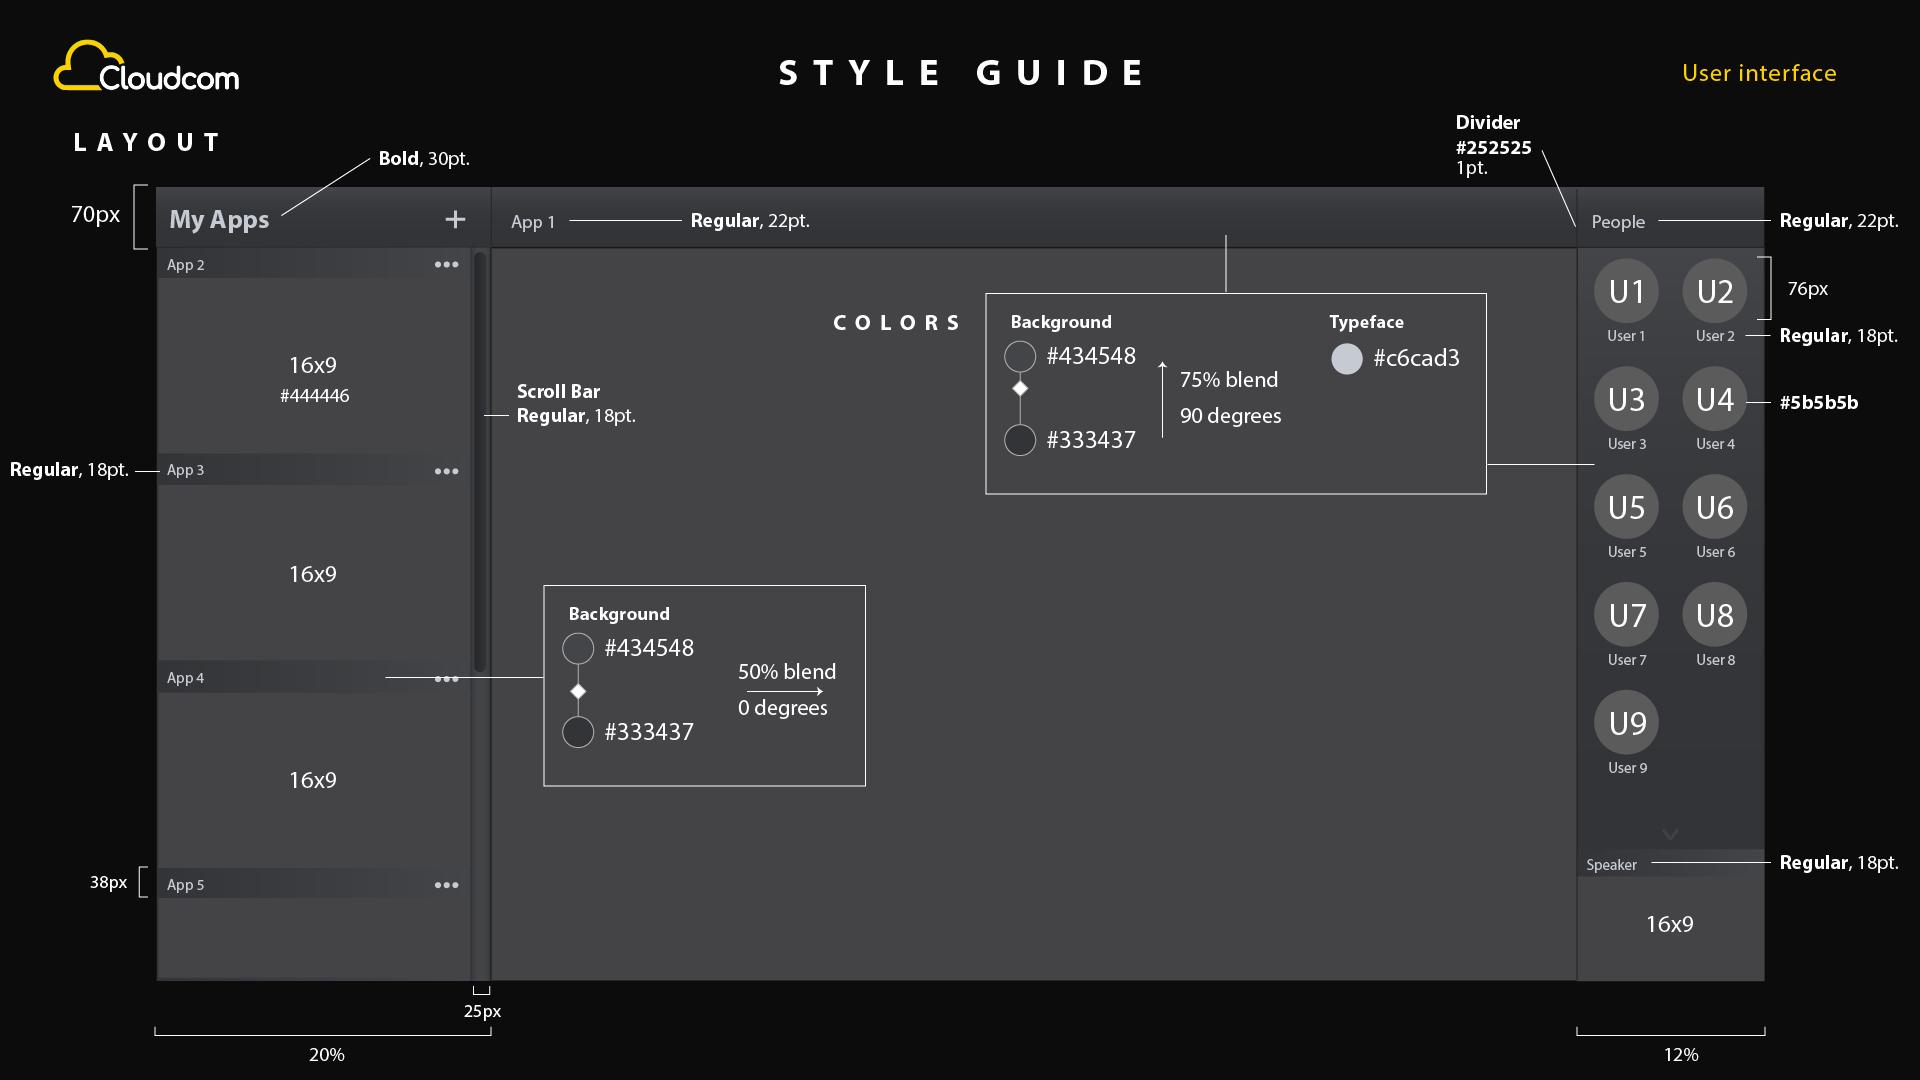
Task: Click the #434548 swatch in 75% blend box
Action: [x=1019, y=356]
